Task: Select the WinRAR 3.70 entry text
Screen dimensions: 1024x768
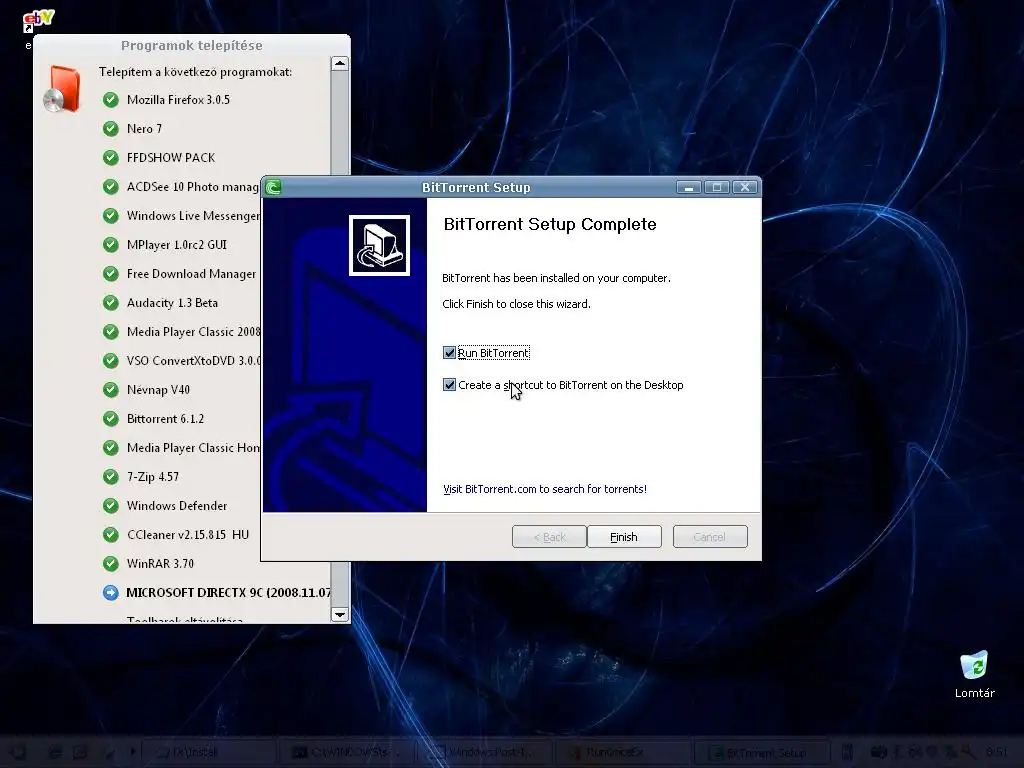Action: click(160, 564)
